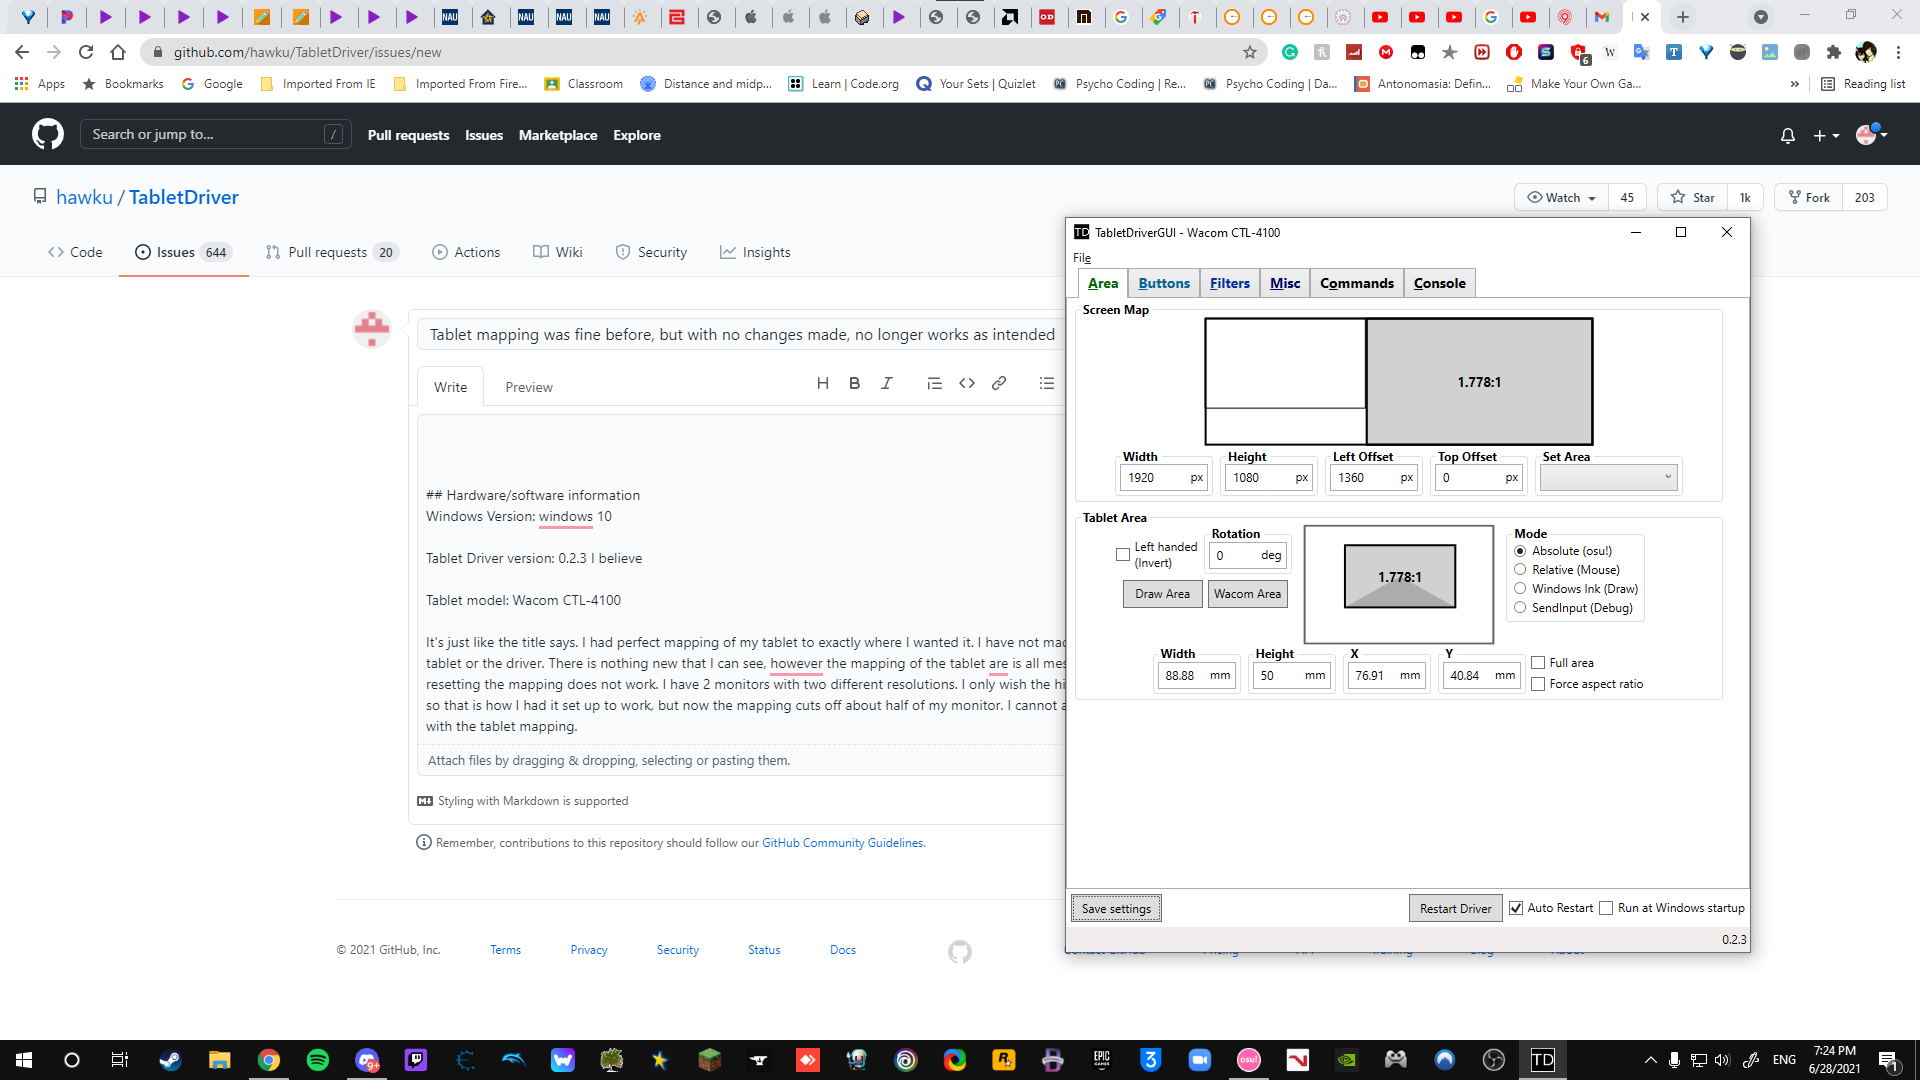Open GitHub notifications via the bell icon
Screen dimensions: 1920x1080
tap(1788, 135)
